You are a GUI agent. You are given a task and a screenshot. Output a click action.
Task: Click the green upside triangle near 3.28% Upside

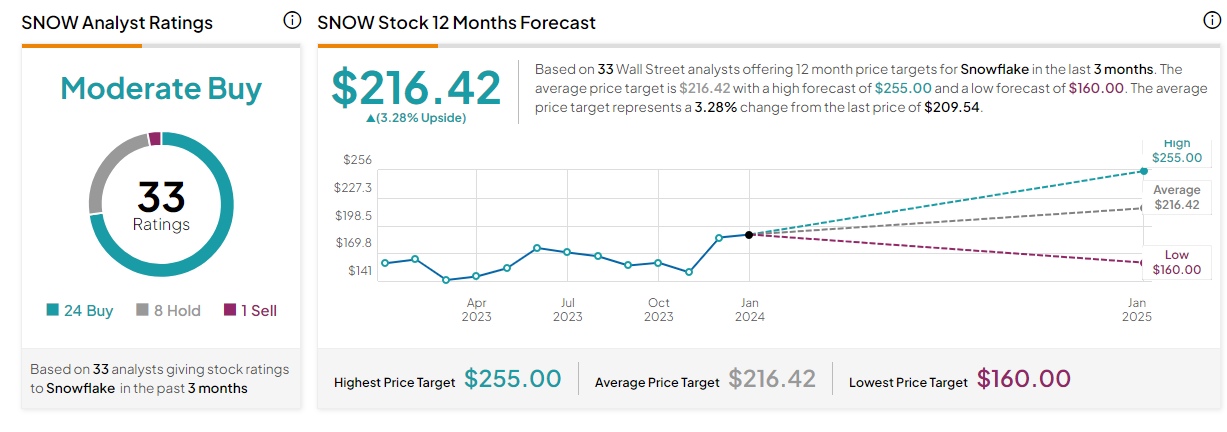coord(371,118)
